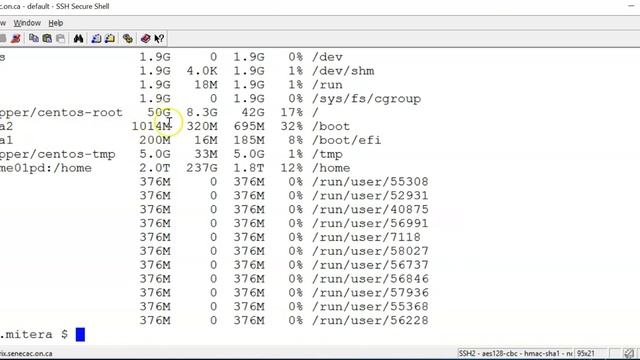Image resolution: width=640 pixels, height=360 pixels.
Task: Open a New Terminal Window icon
Action: (96, 38)
